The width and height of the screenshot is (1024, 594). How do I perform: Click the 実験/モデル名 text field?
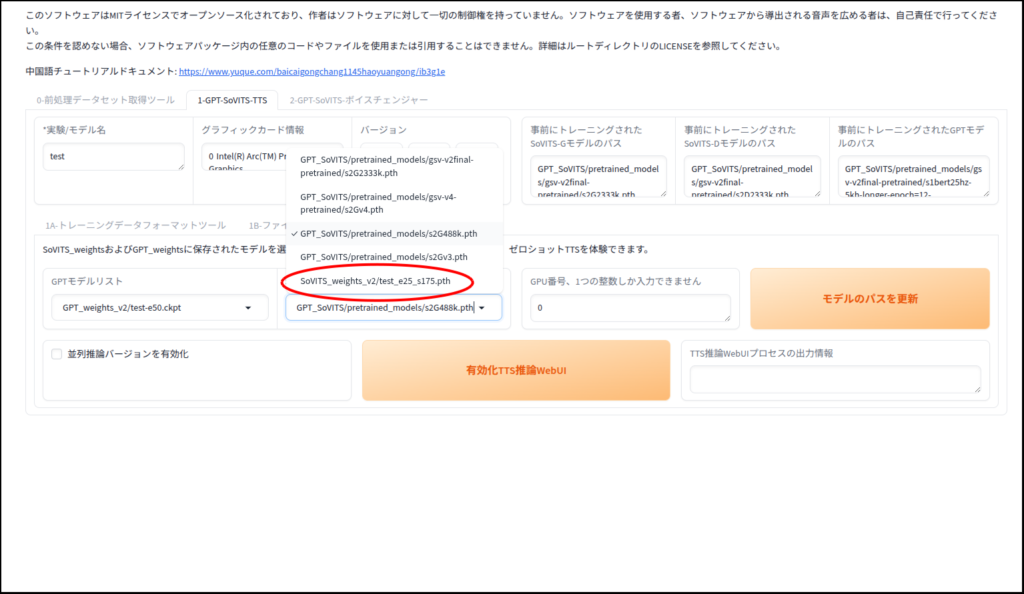pos(113,157)
